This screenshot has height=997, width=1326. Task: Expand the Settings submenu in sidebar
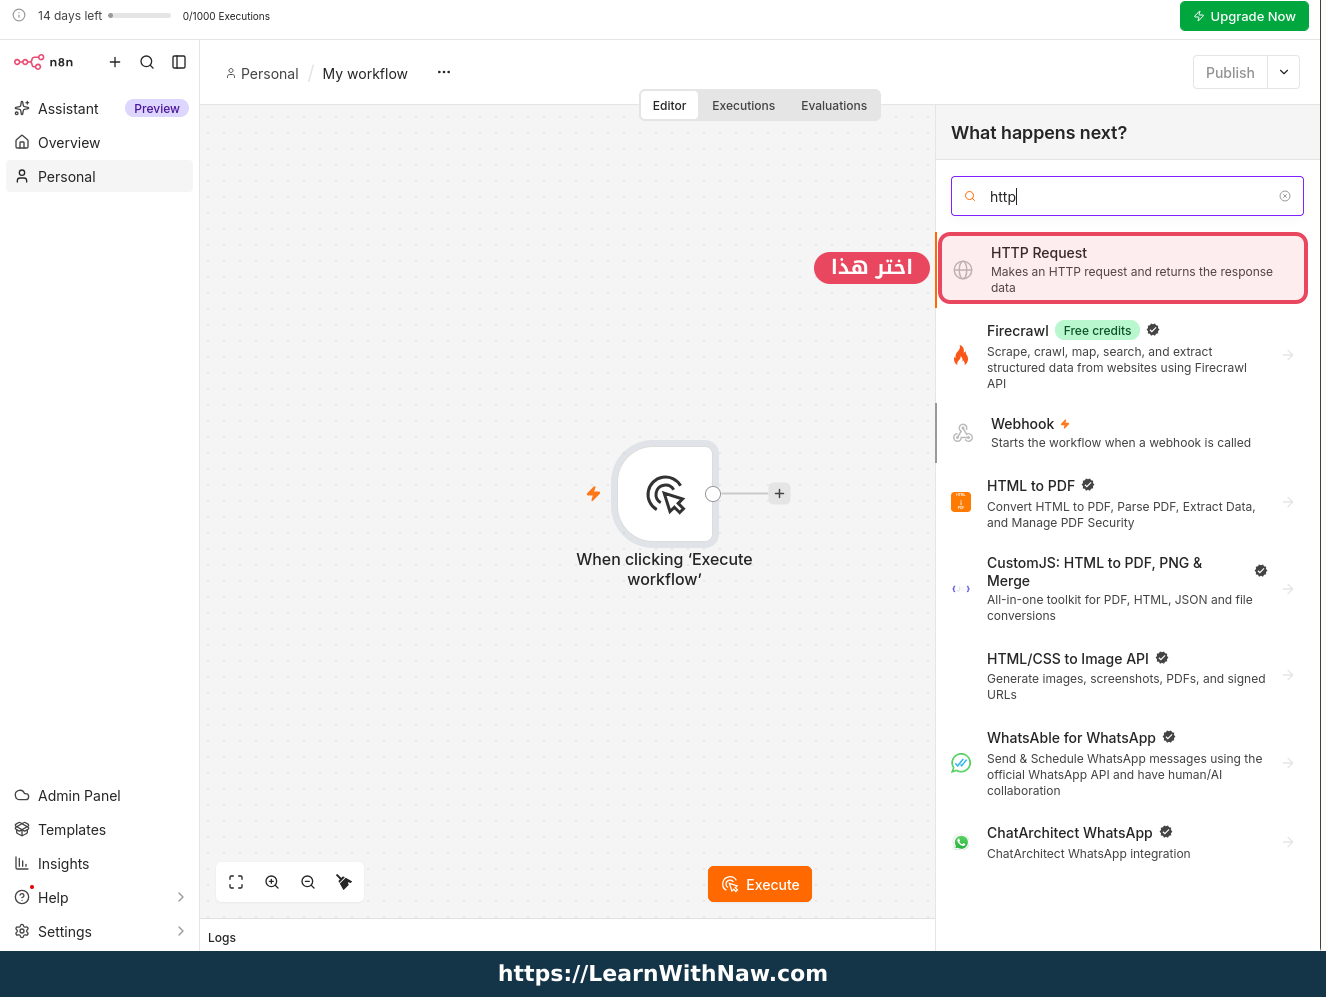pyautogui.click(x=181, y=931)
